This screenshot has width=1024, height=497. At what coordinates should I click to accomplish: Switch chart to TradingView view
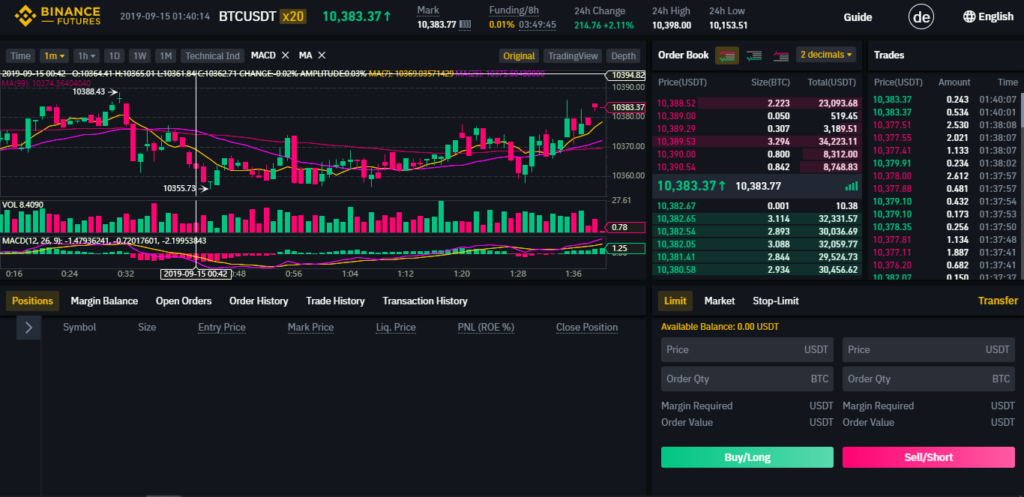[x=572, y=56]
